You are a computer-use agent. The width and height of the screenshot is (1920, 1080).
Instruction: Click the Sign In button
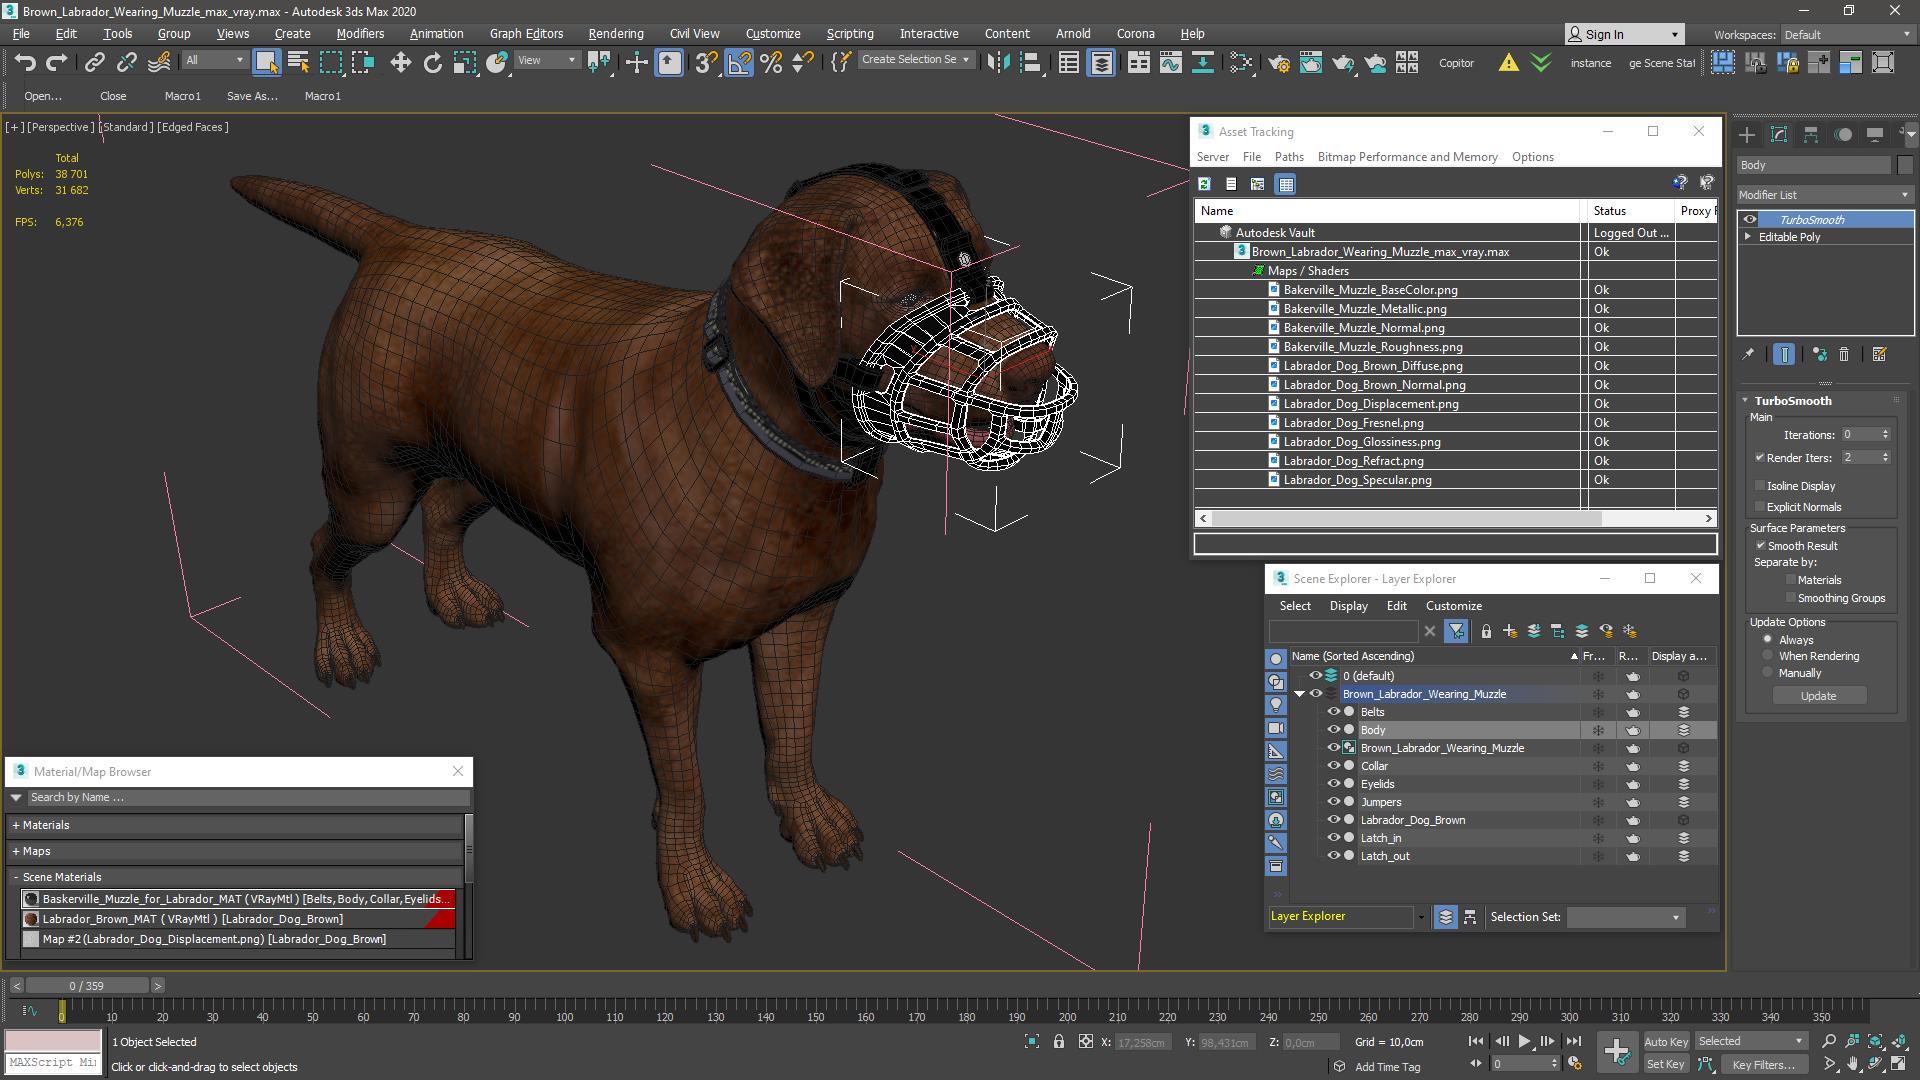[x=1624, y=34]
